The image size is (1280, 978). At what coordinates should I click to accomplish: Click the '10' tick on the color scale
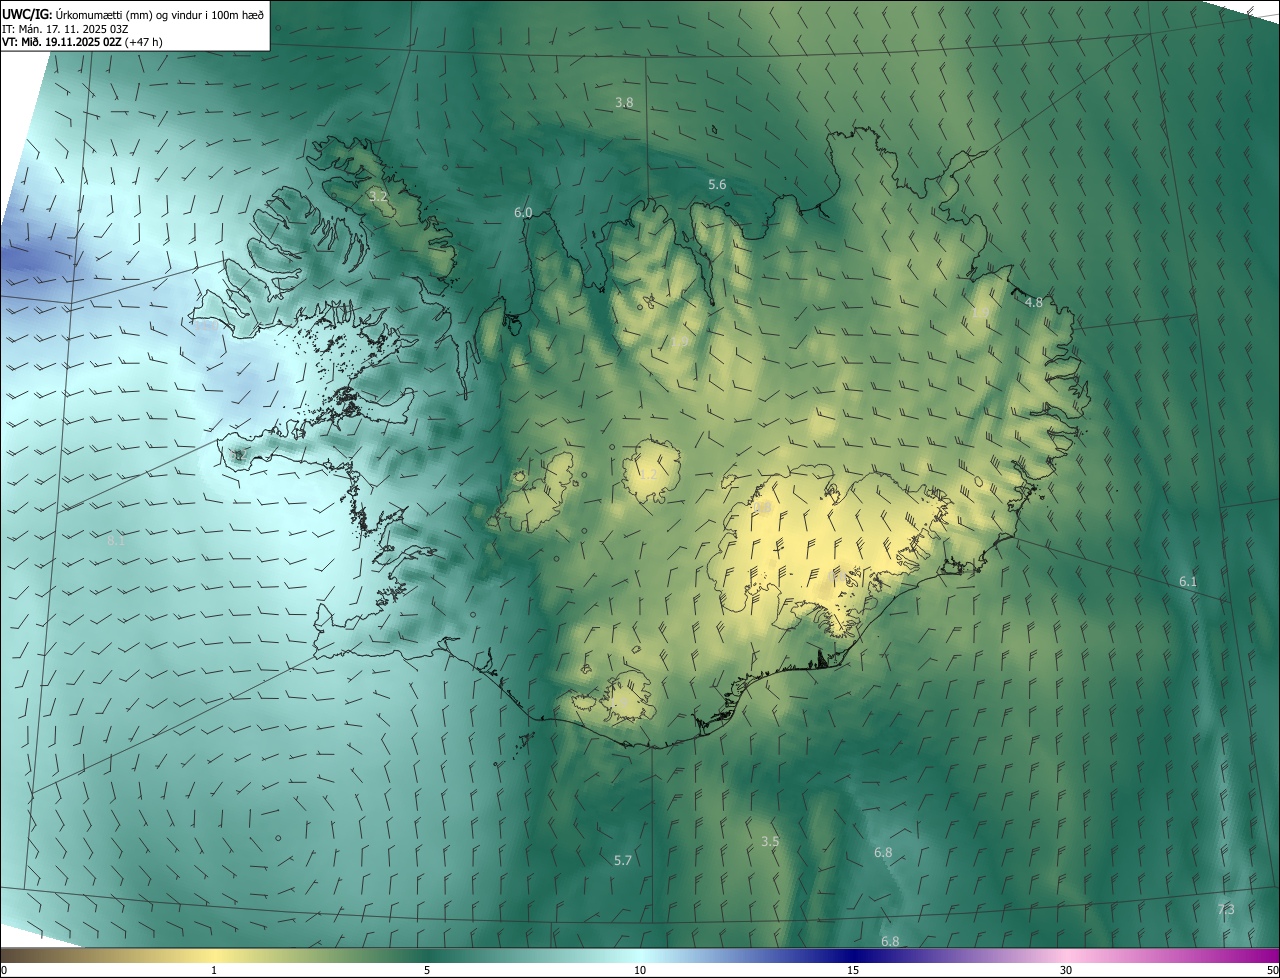coord(640,970)
